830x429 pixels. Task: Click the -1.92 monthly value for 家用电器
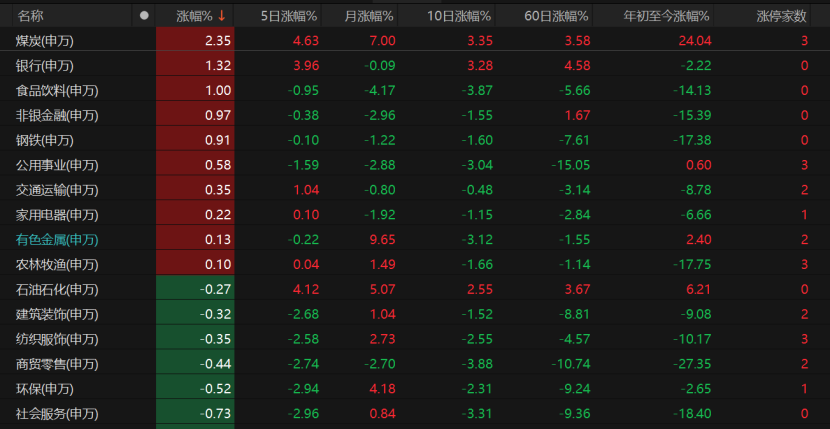coord(379,215)
